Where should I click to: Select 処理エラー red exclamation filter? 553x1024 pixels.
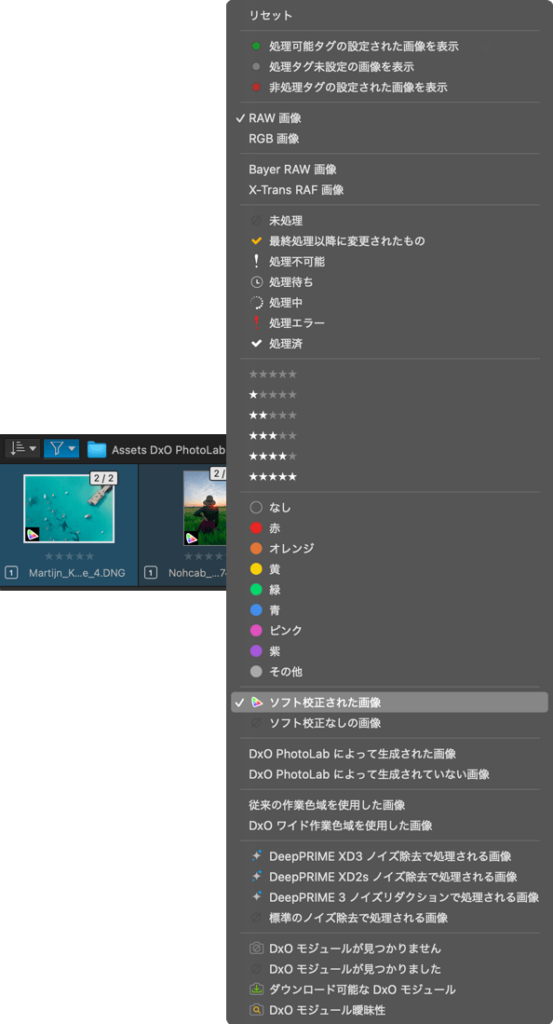click(x=389, y=323)
